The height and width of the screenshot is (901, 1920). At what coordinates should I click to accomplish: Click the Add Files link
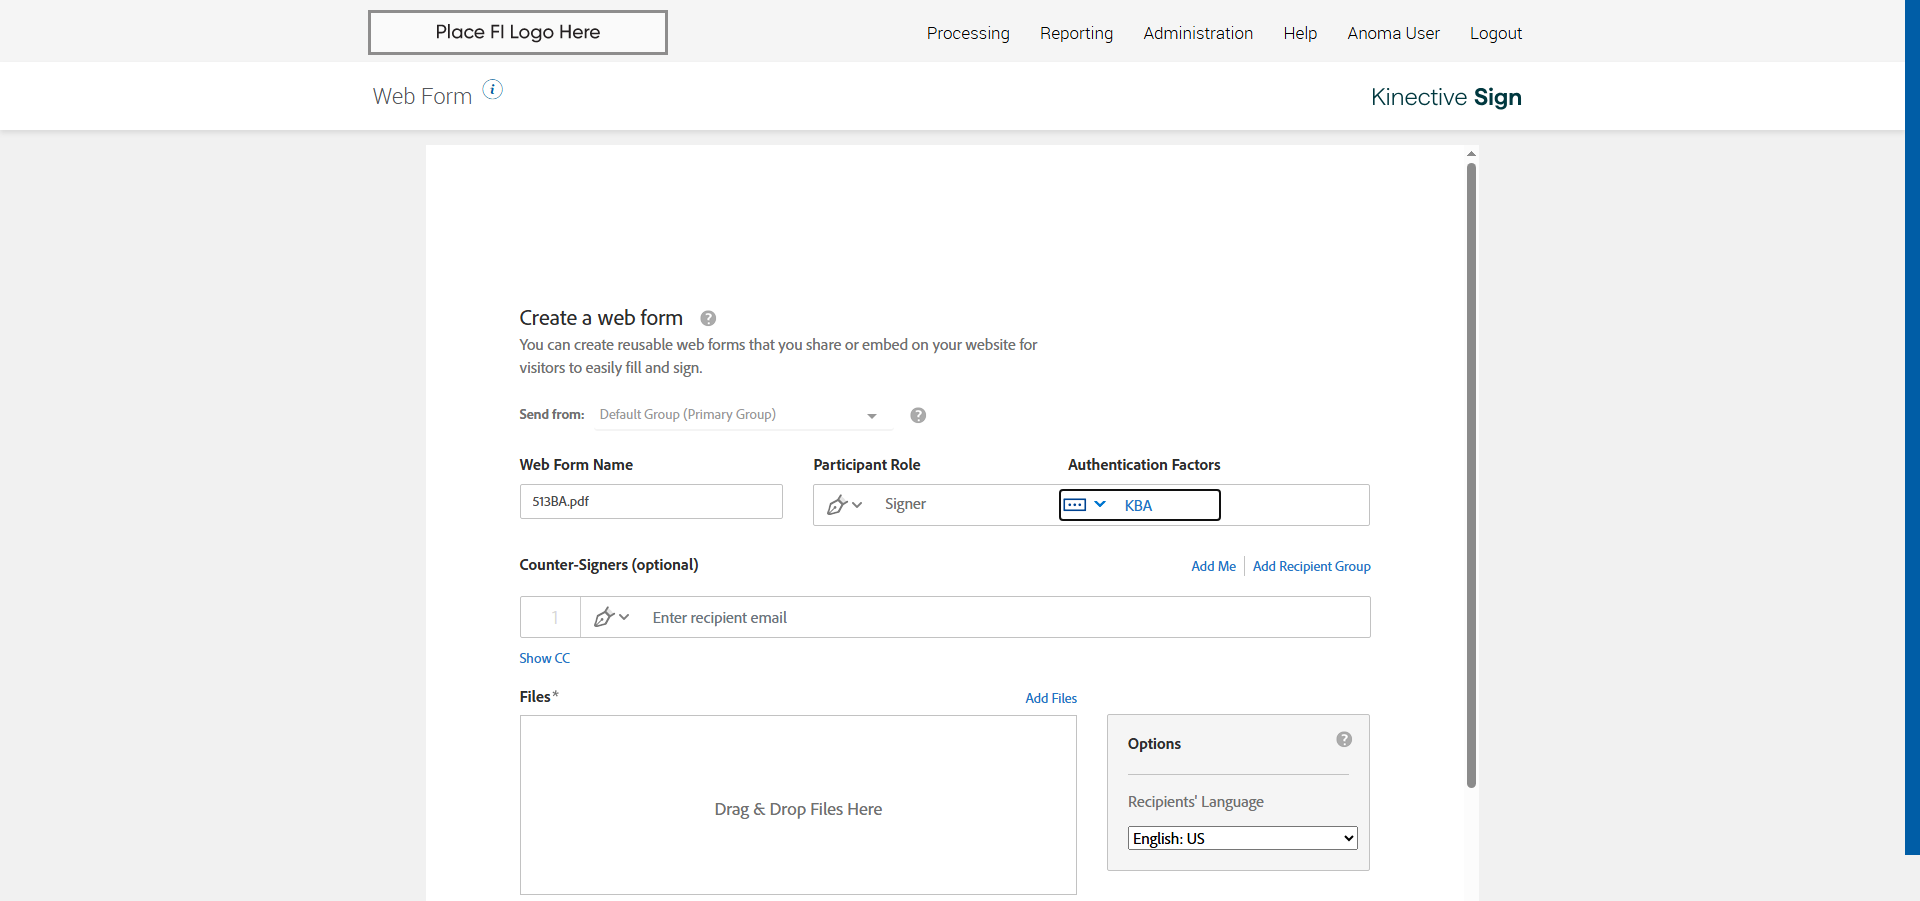click(x=1051, y=698)
